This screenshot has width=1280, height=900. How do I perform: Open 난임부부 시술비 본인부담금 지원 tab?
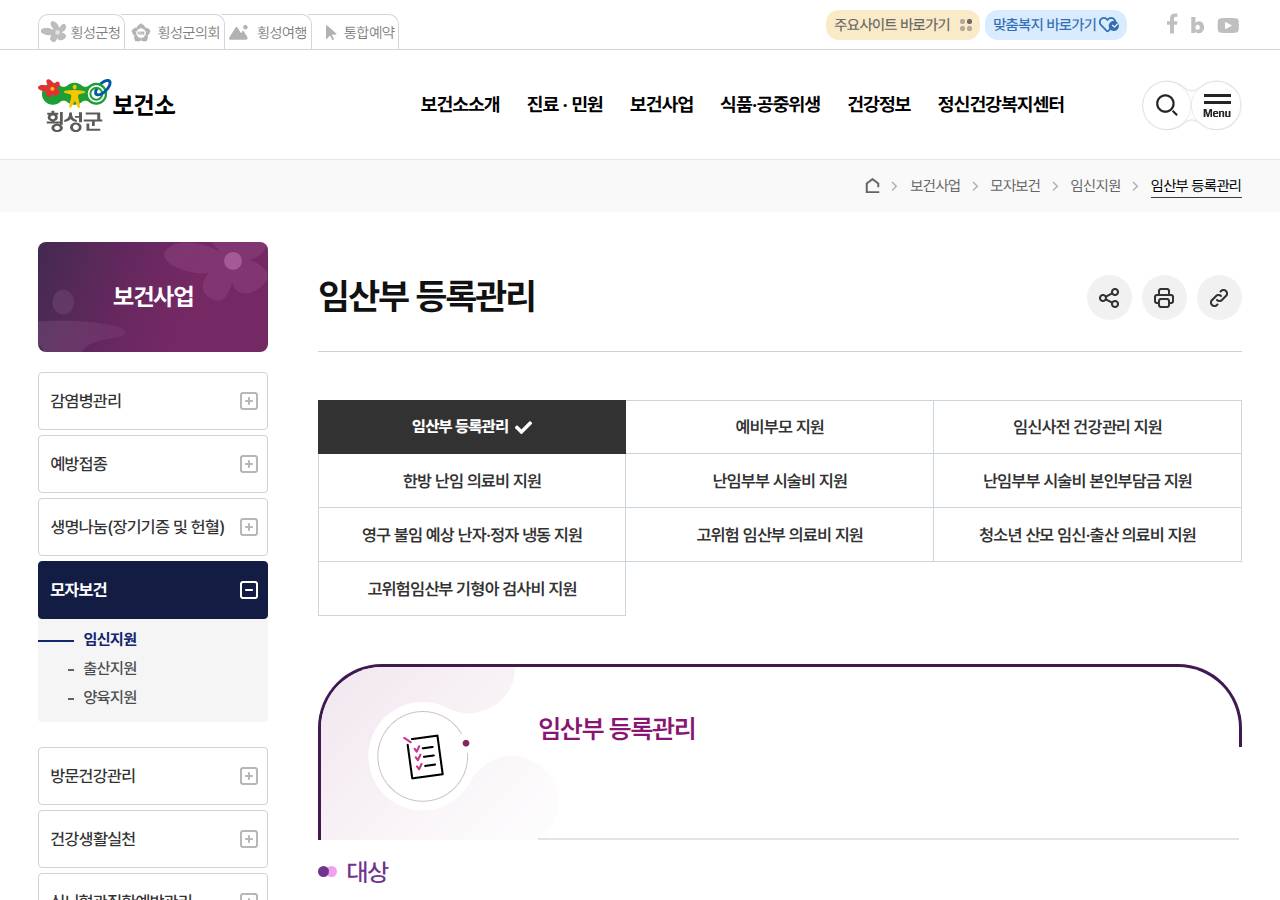click(x=1088, y=481)
